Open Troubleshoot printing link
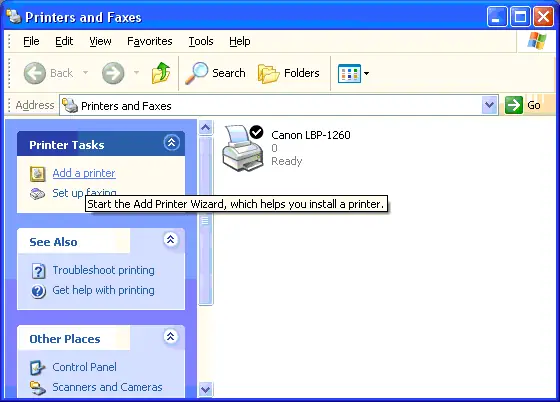560x402 pixels. point(104,270)
